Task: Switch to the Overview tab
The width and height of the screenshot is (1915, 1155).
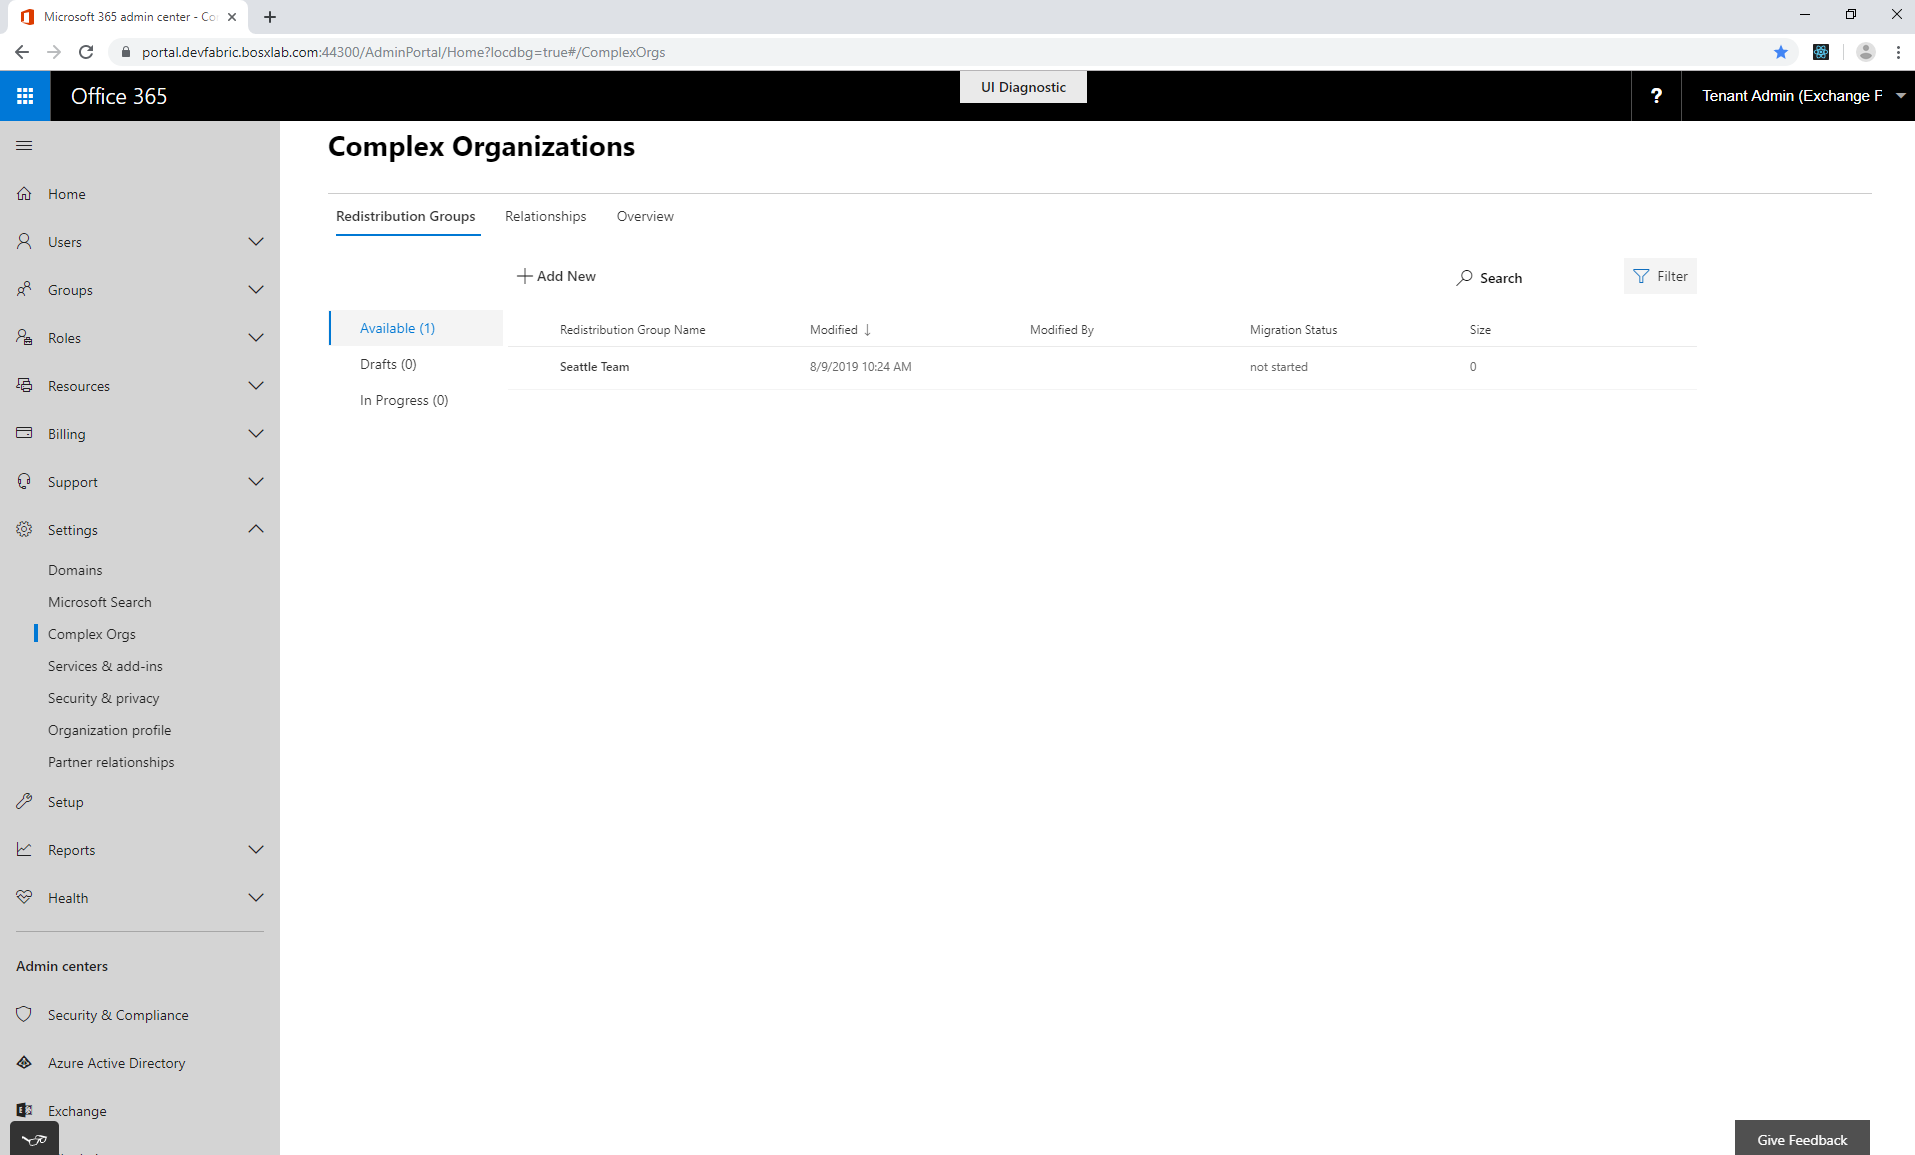Action: coord(645,216)
